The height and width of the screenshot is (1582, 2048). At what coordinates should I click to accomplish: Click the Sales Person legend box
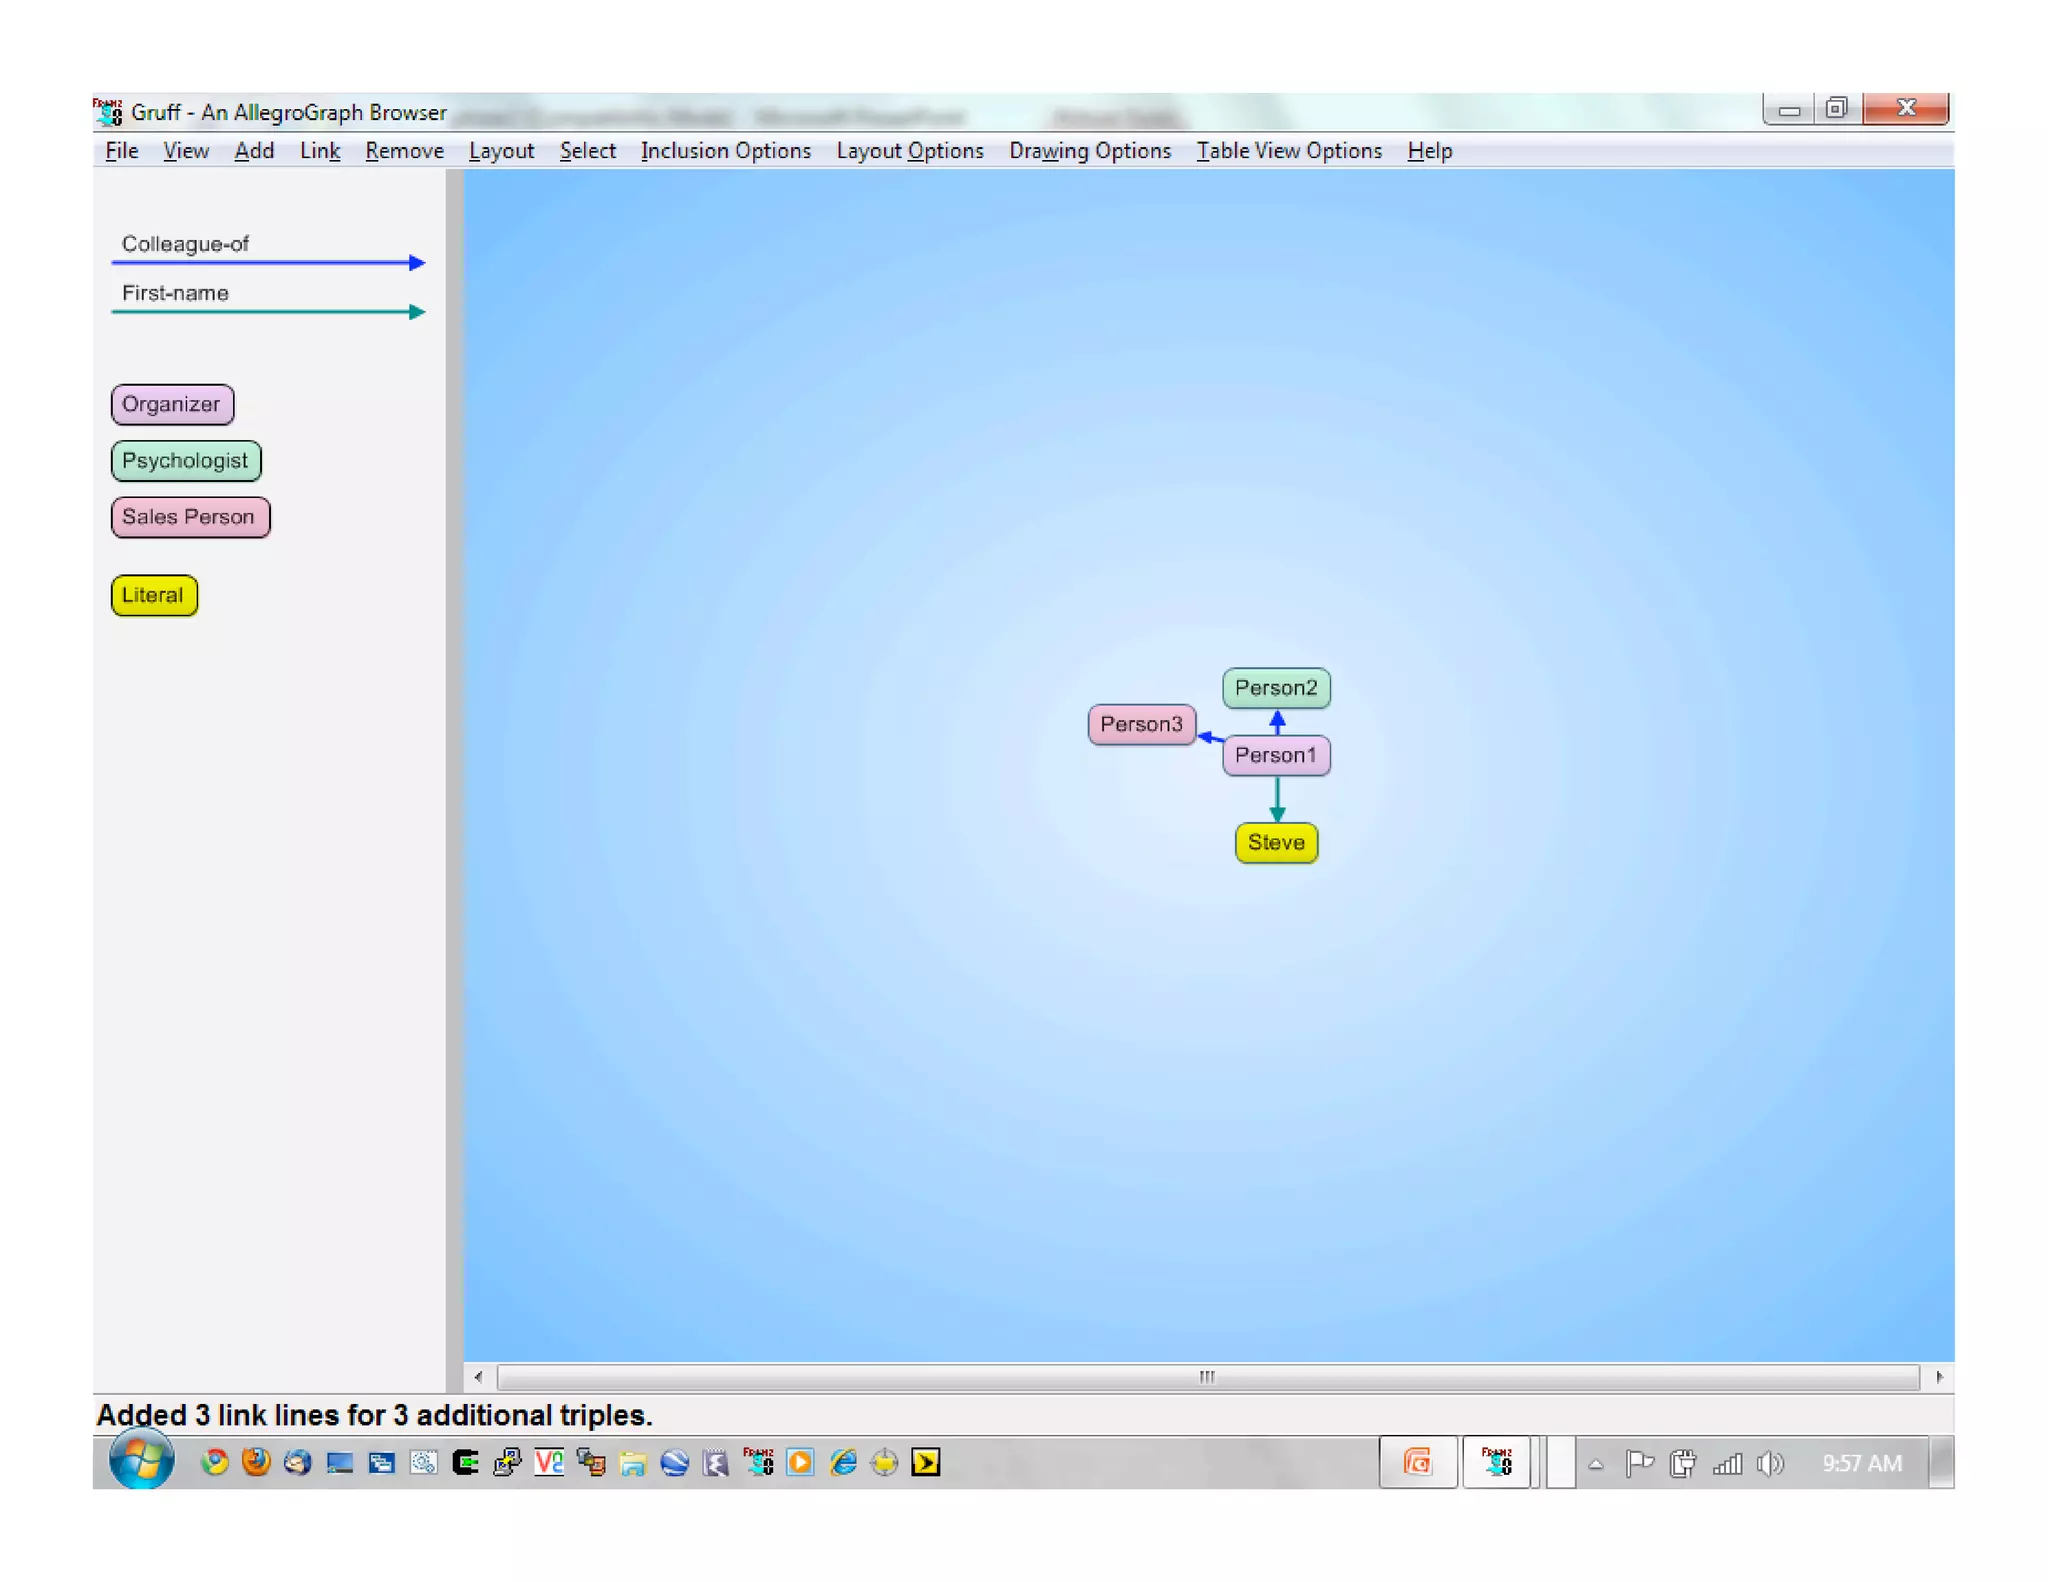coord(189,517)
